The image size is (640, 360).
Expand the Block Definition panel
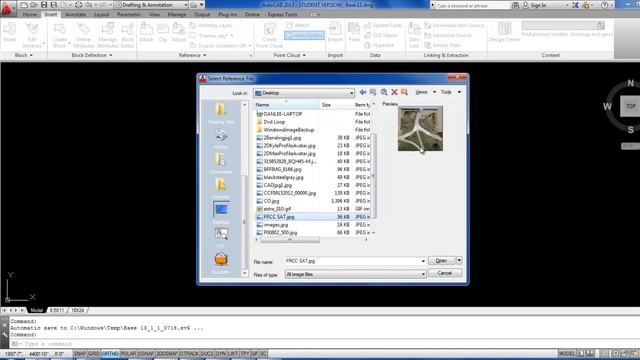click(91, 55)
